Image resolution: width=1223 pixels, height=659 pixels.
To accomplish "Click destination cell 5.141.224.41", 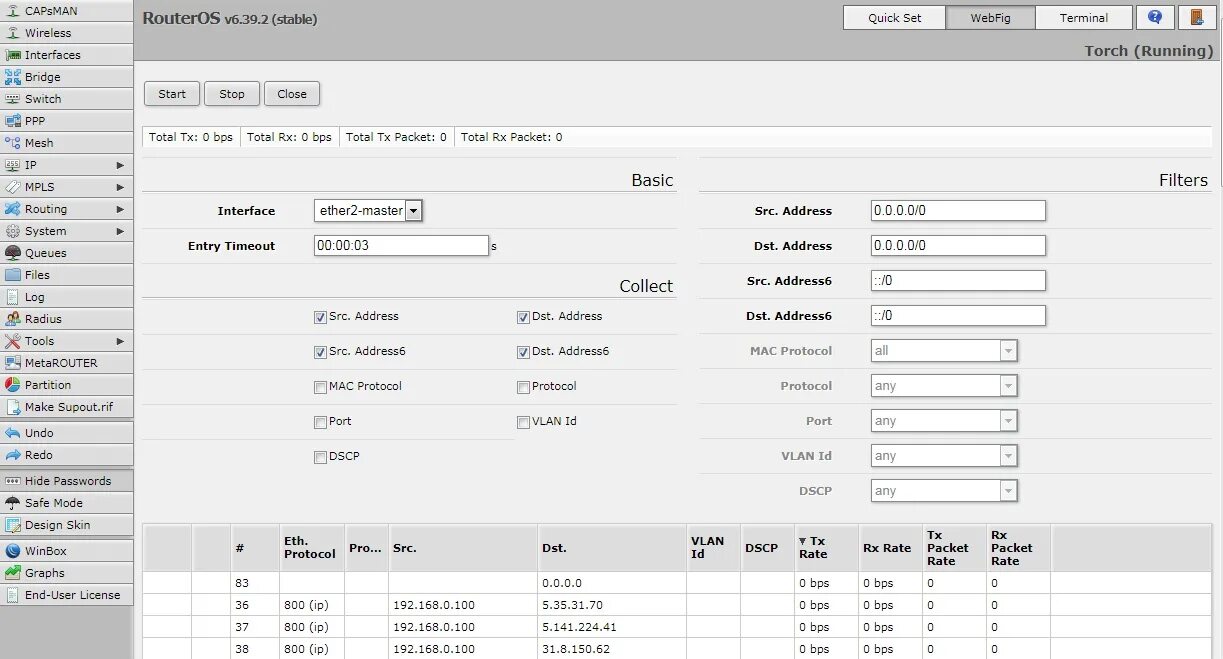I will point(612,627).
